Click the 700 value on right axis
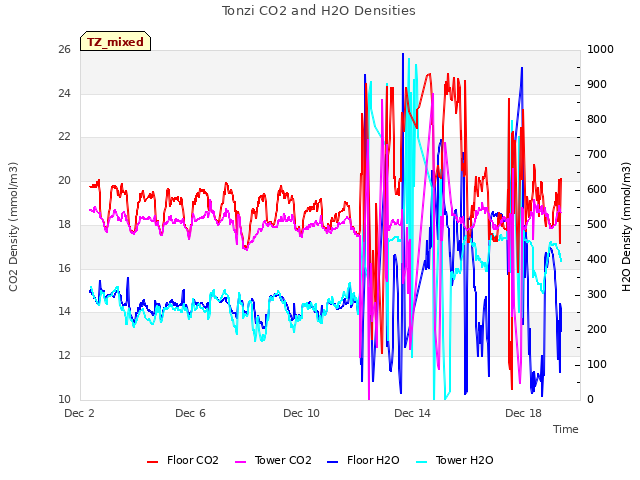This screenshot has height=480, width=640. (597, 155)
